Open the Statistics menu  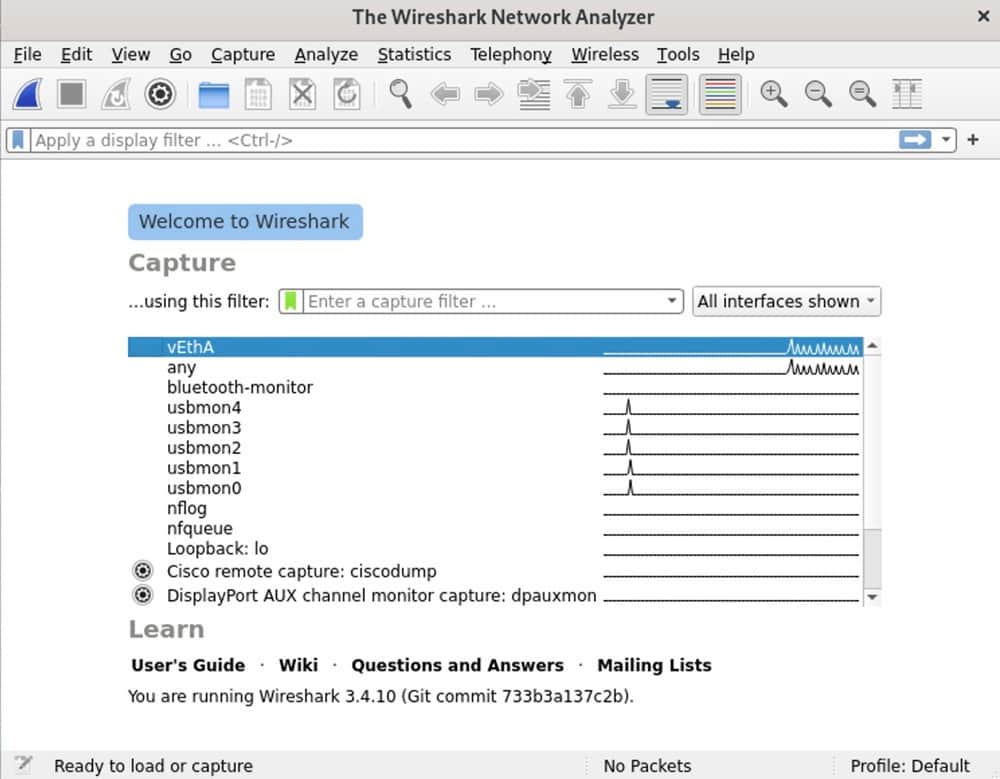(x=414, y=55)
